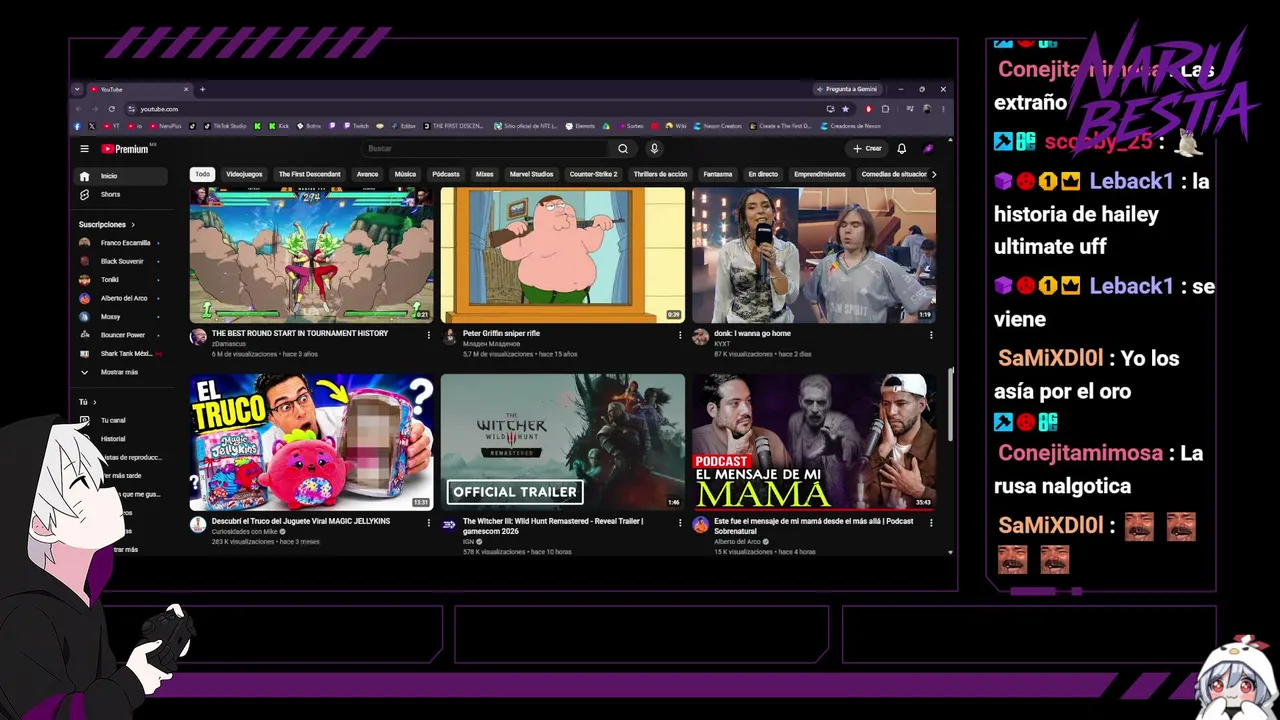Play the Witcher Wild Hunt Remastered thumbnail
Image resolution: width=1280 pixels, height=720 pixels.
pyautogui.click(x=563, y=442)
